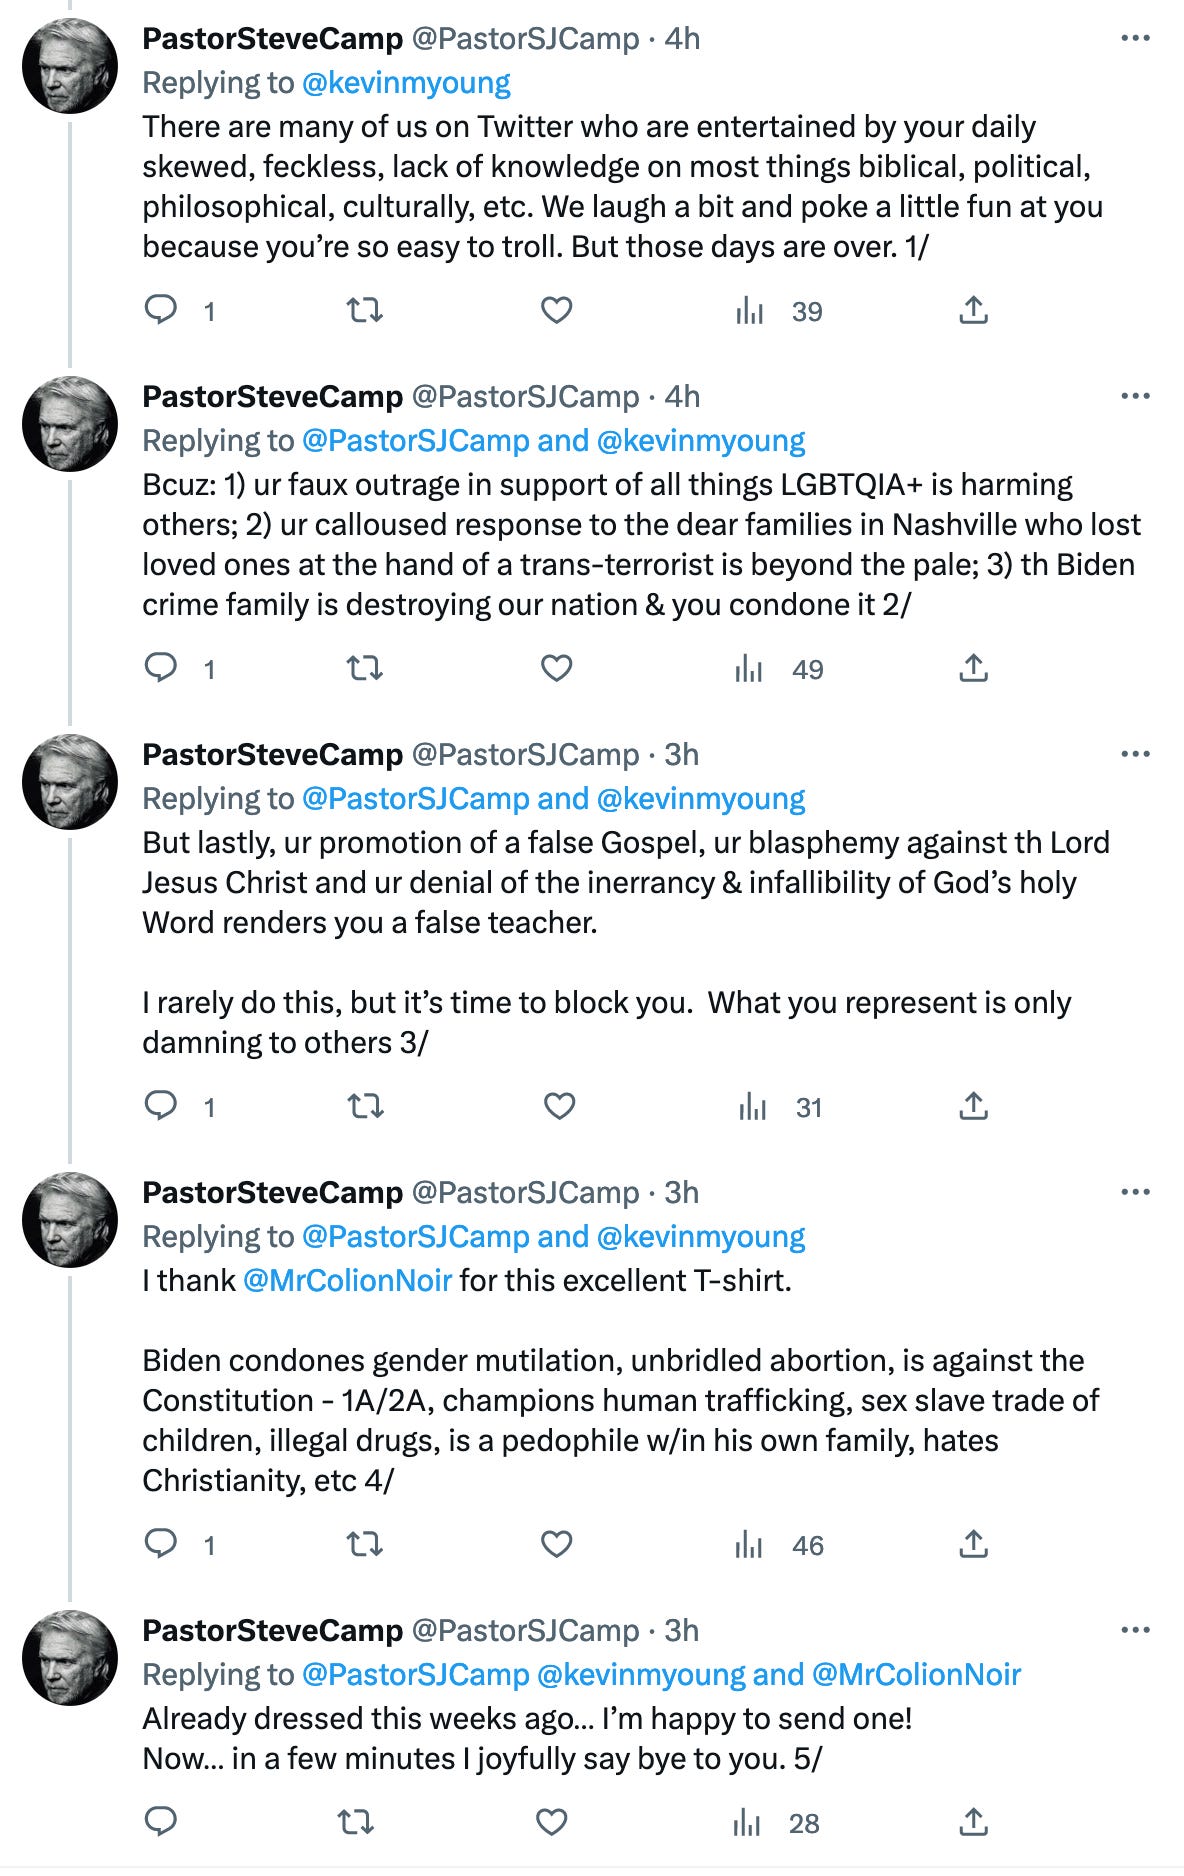Like the tweet mentioning the T-shirt
The width and height of the screenshot is (1184, 1876).
click(x=557, y=1545)
